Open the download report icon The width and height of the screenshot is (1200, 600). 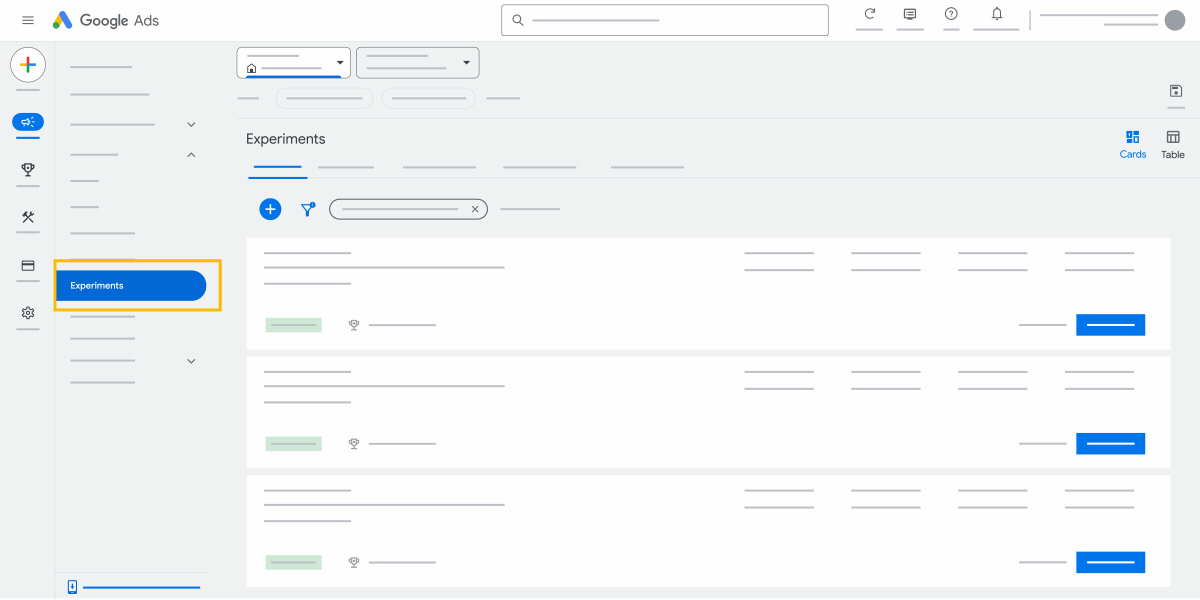coord(1175,91)
